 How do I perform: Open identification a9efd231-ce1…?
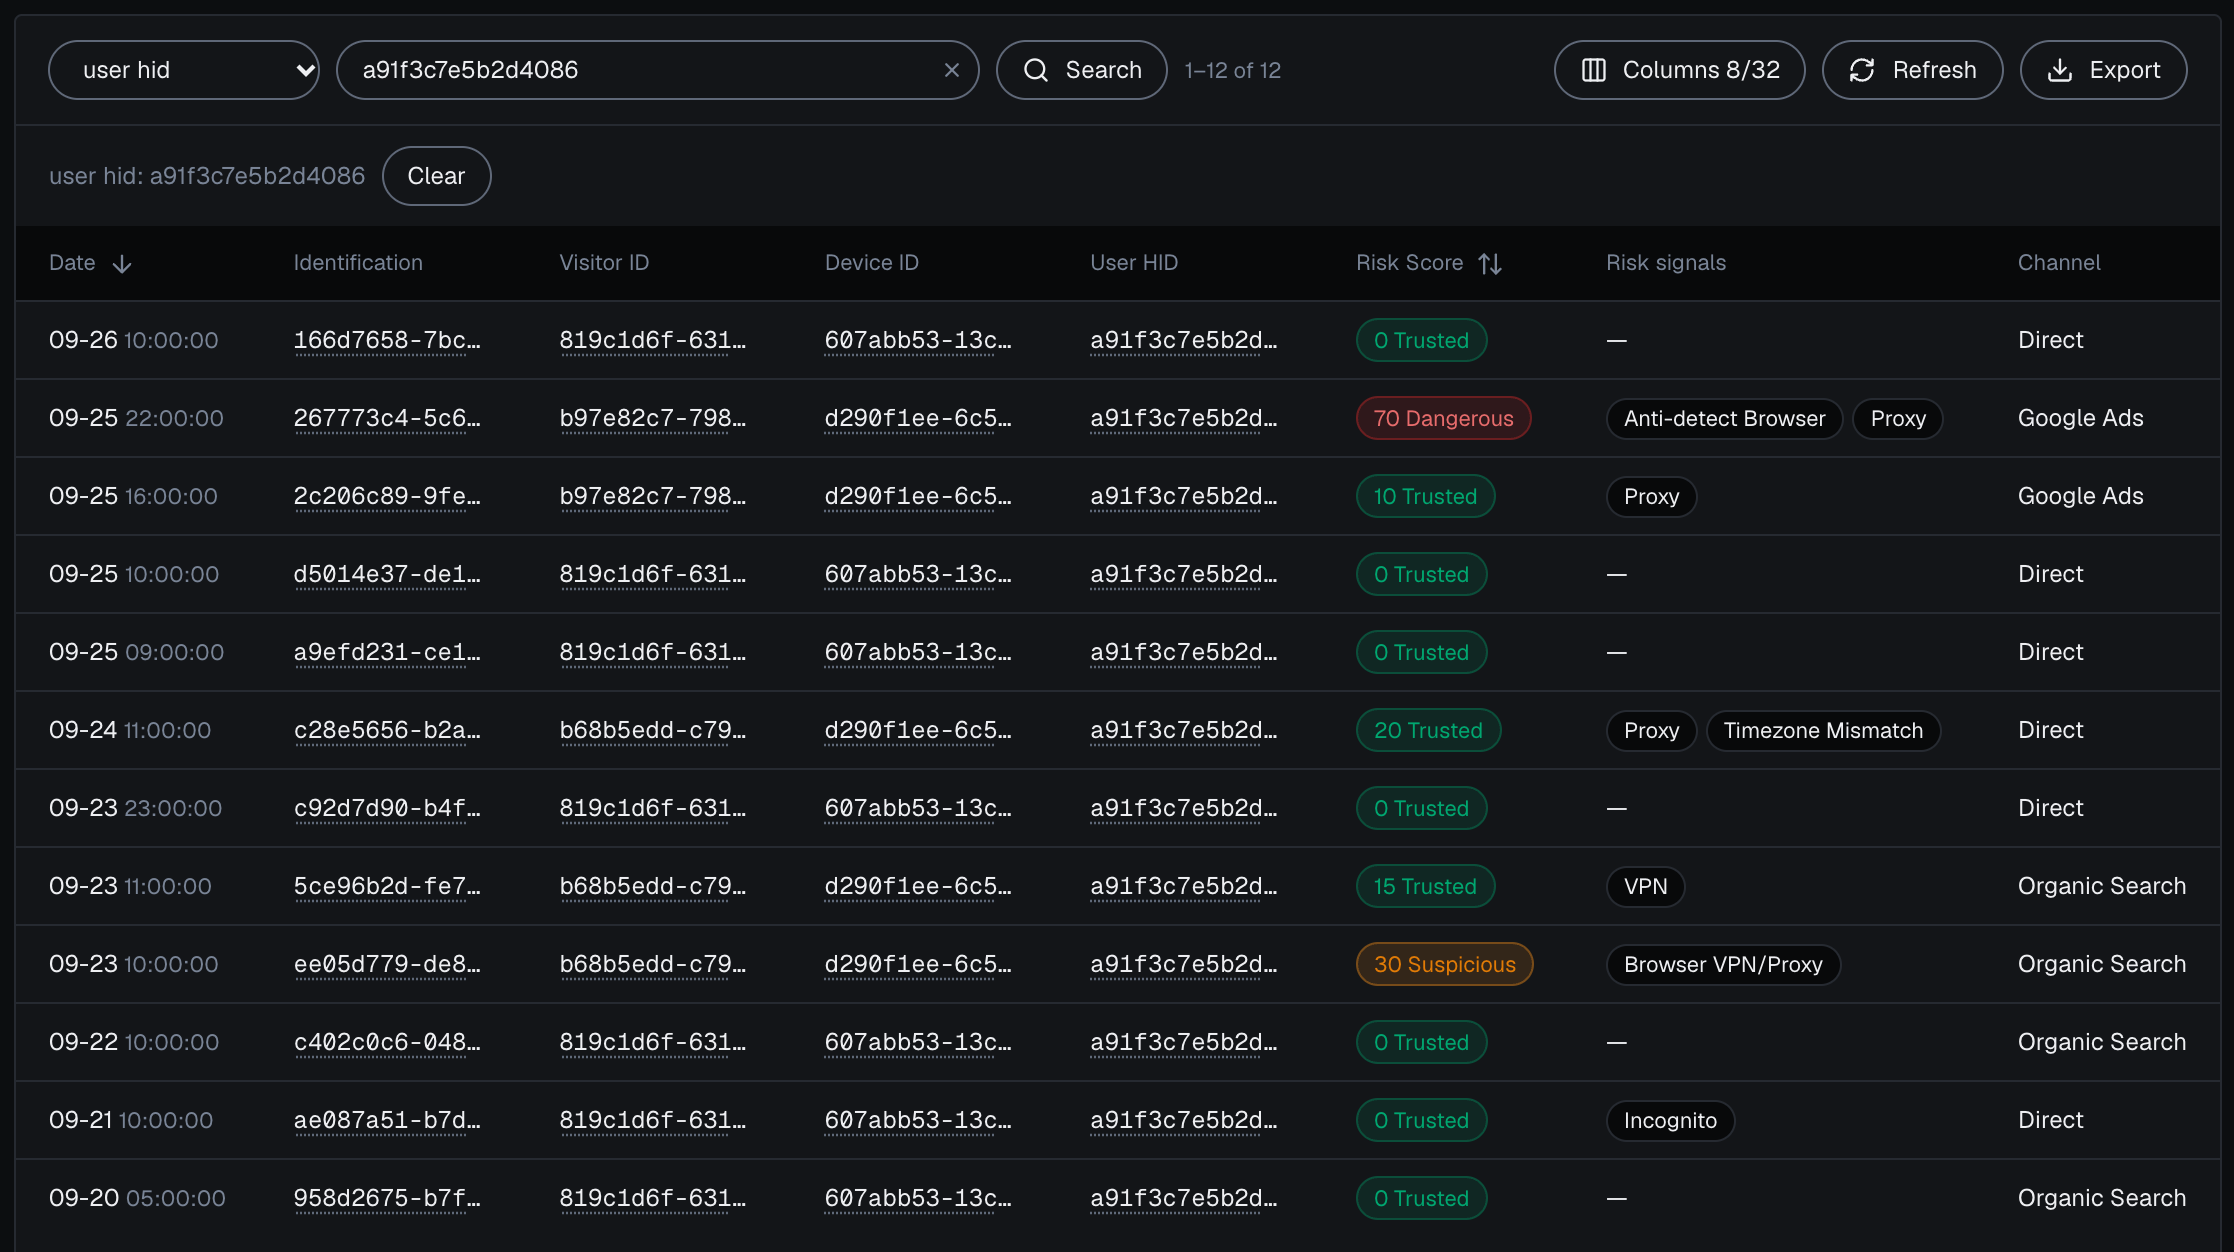click(387, 652)
